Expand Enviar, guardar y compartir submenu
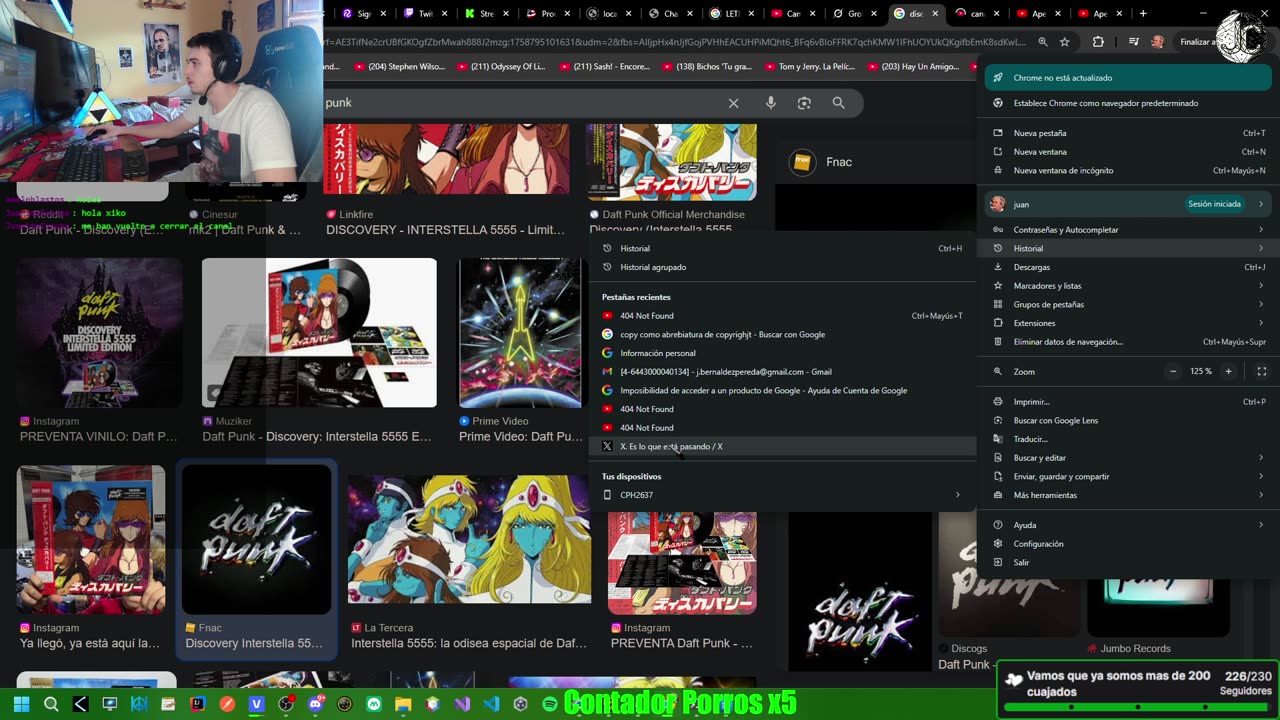The image size is (1280, 720). (1128, 477)
